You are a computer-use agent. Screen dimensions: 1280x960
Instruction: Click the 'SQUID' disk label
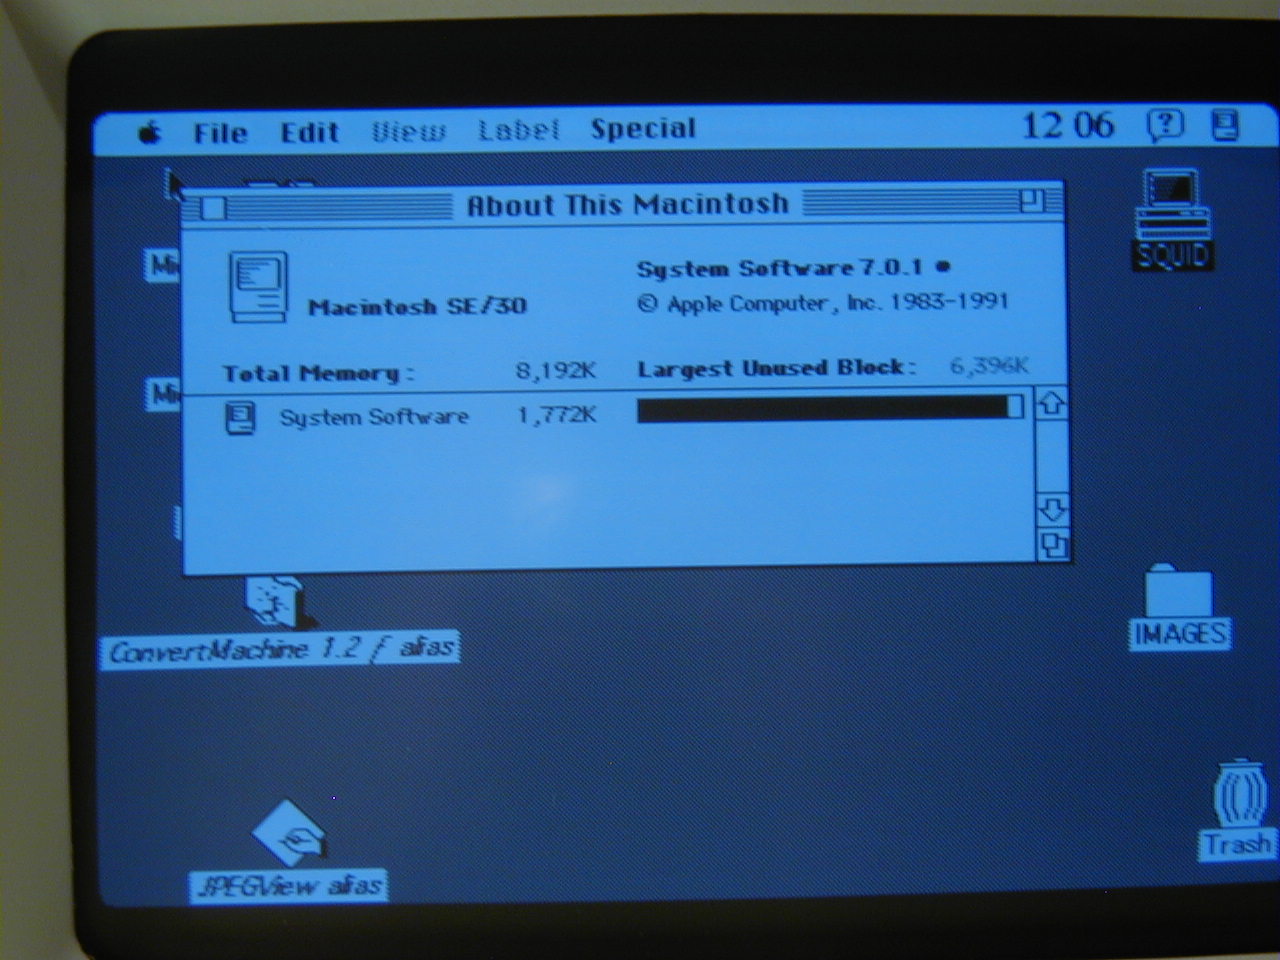1173,256
